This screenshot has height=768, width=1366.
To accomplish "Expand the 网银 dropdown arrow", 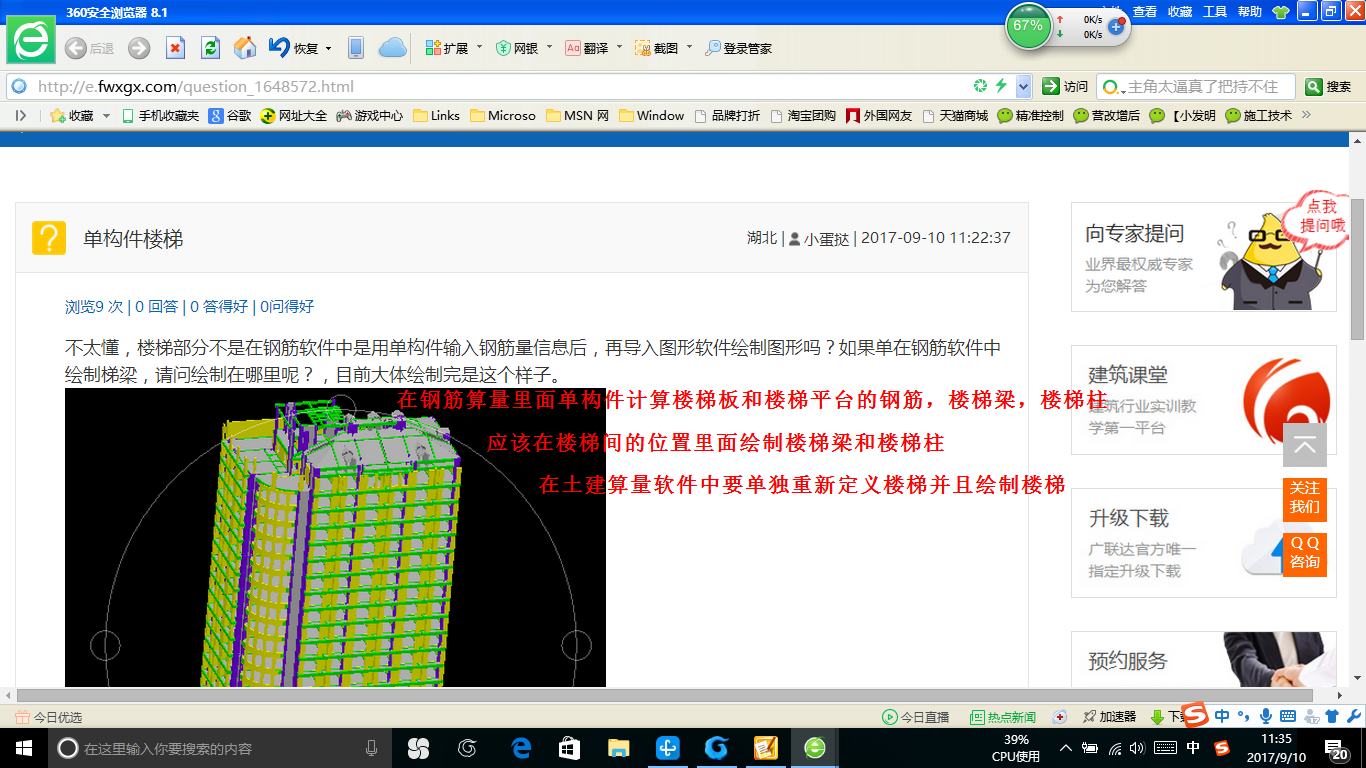I will pyautogui.click(x=549, y=47).
